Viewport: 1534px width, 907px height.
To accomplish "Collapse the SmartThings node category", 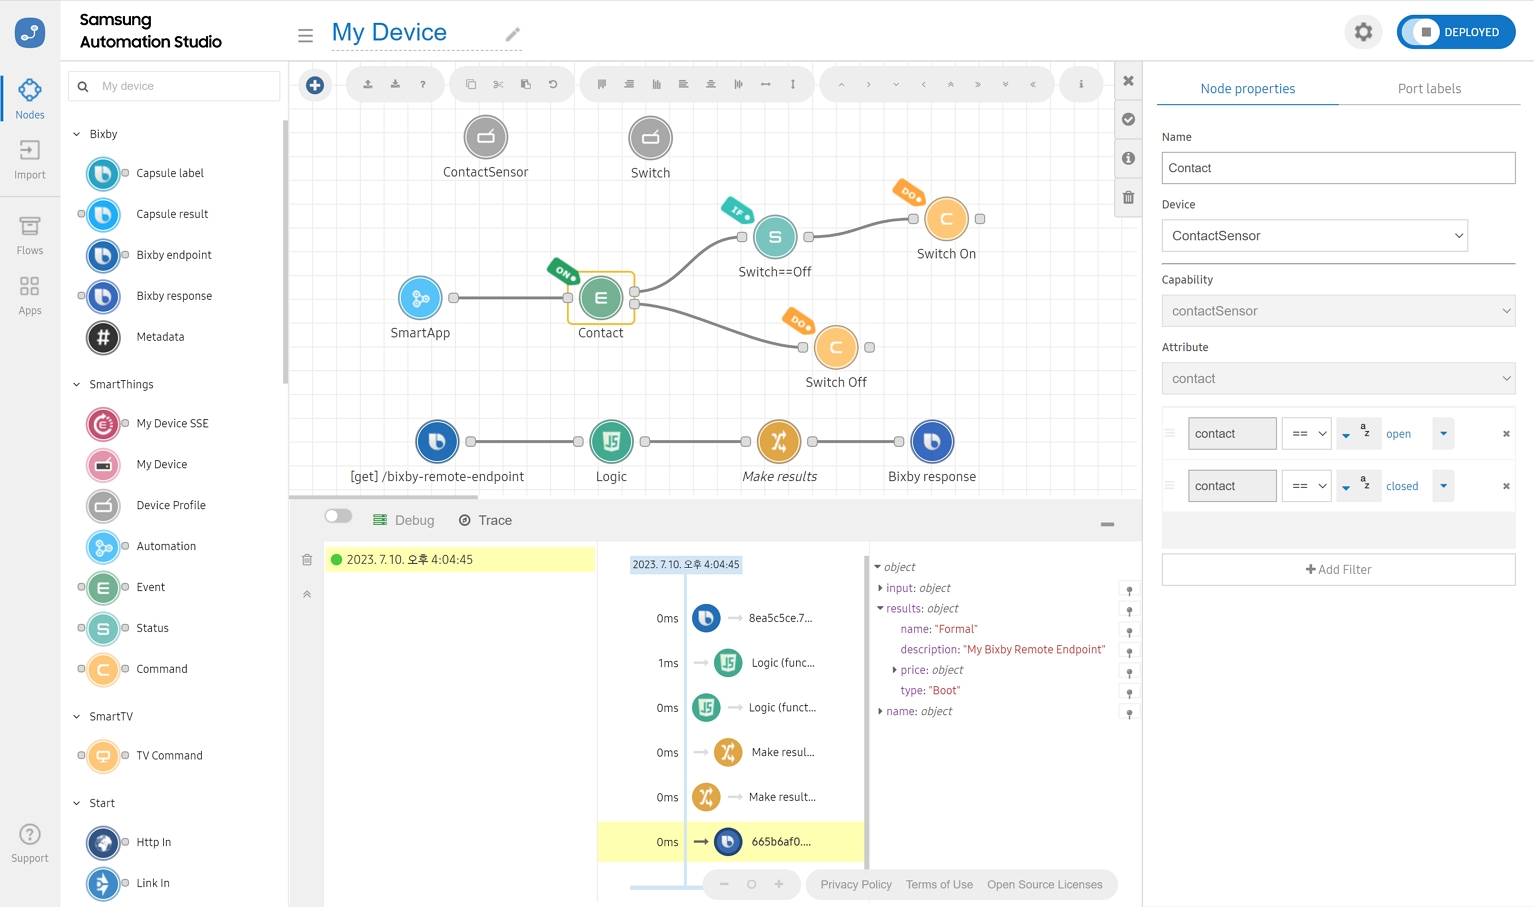I will click(x=77, y=384).
